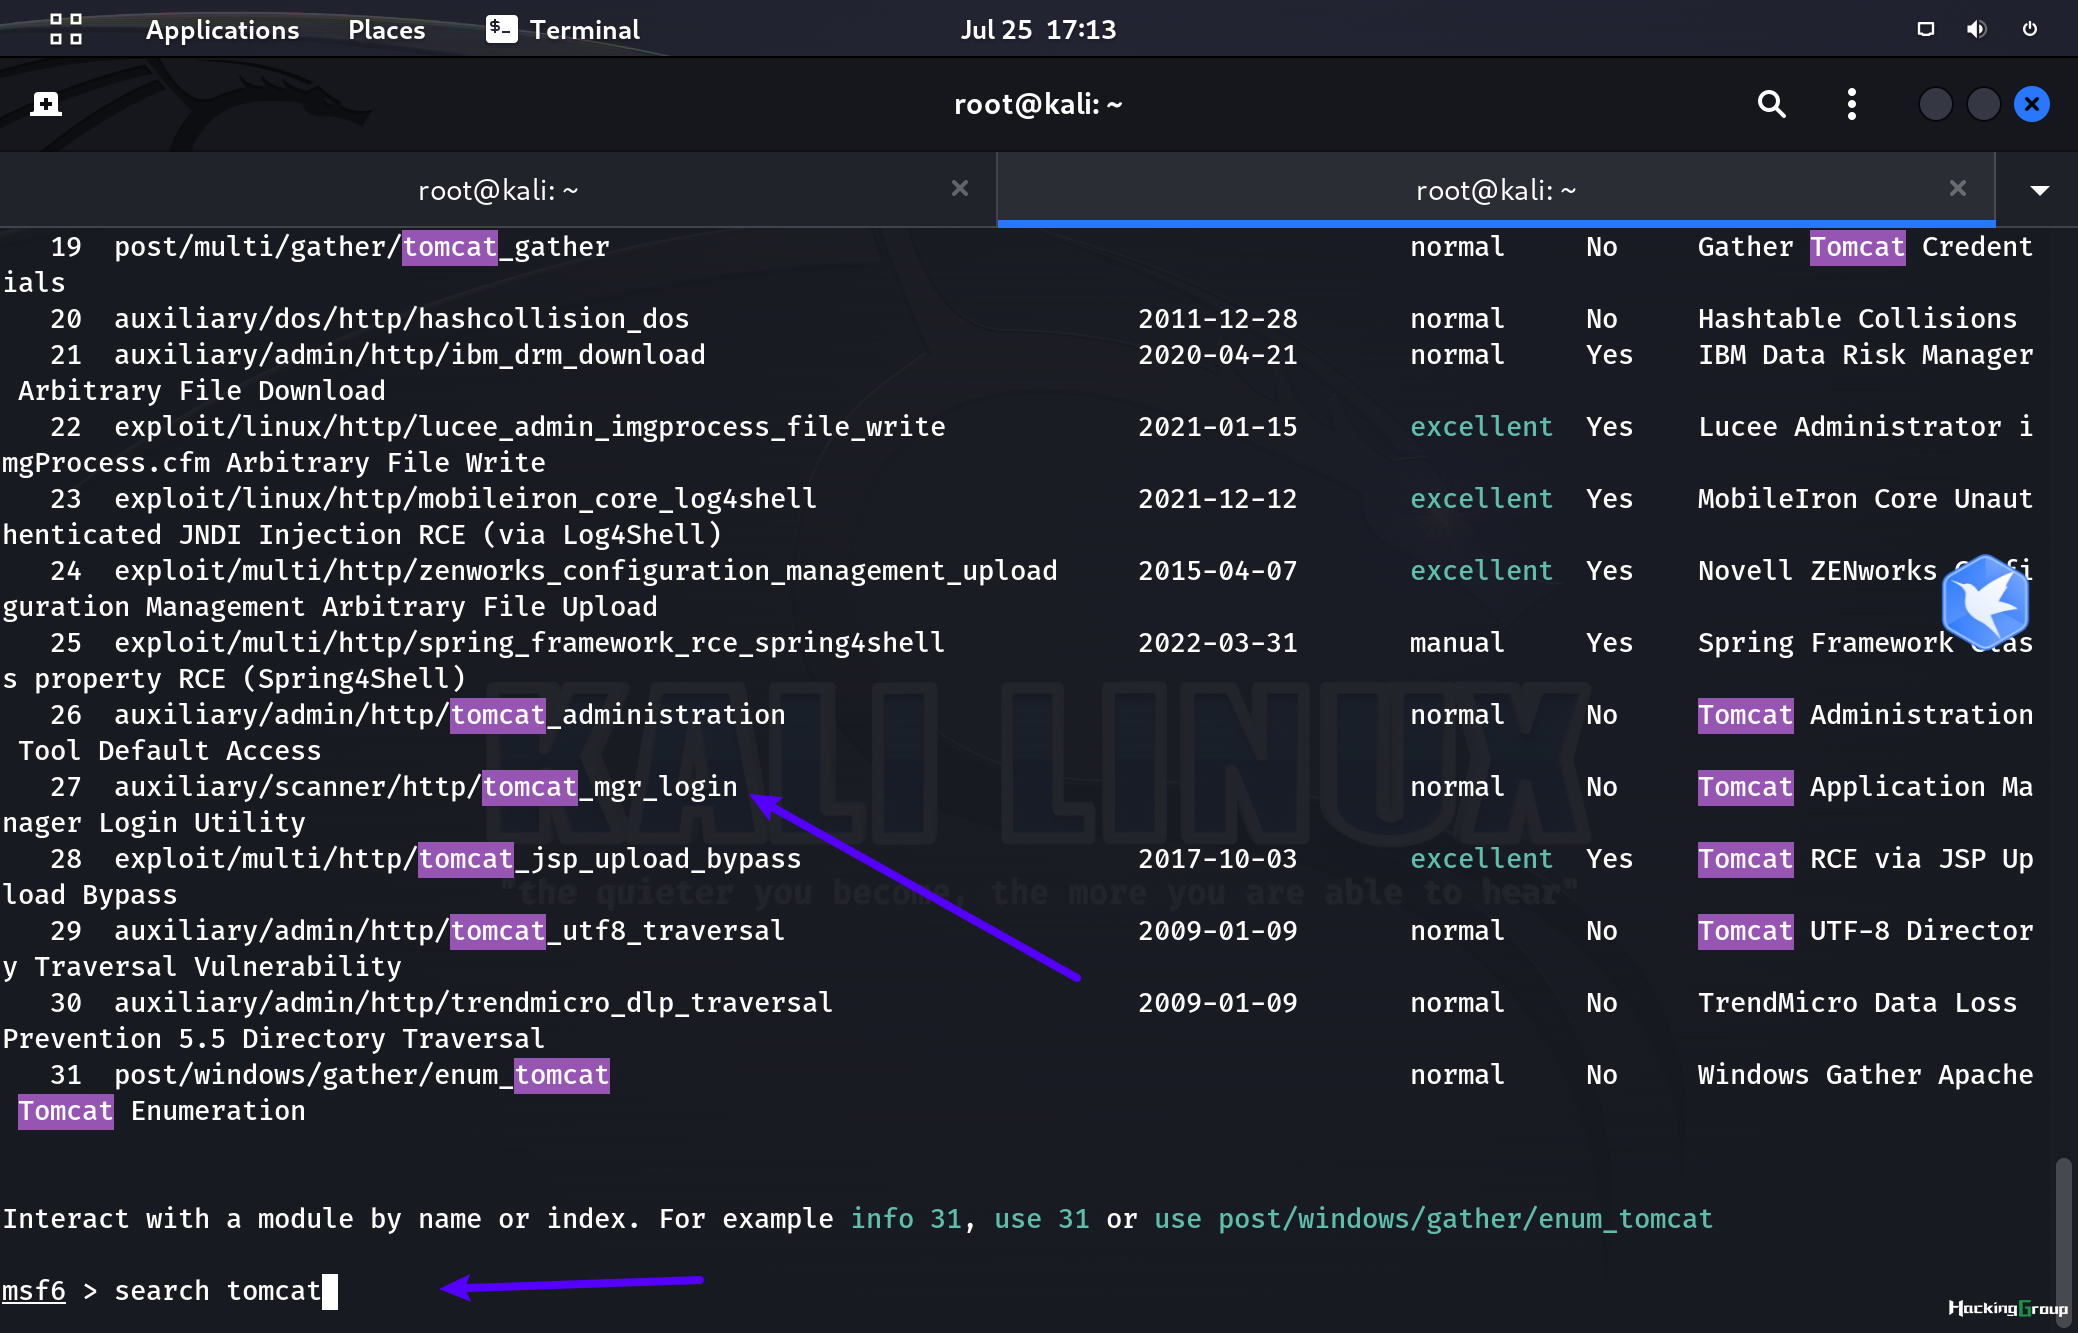
Task: Minimize the terminal window
Action: [1935, 104]
